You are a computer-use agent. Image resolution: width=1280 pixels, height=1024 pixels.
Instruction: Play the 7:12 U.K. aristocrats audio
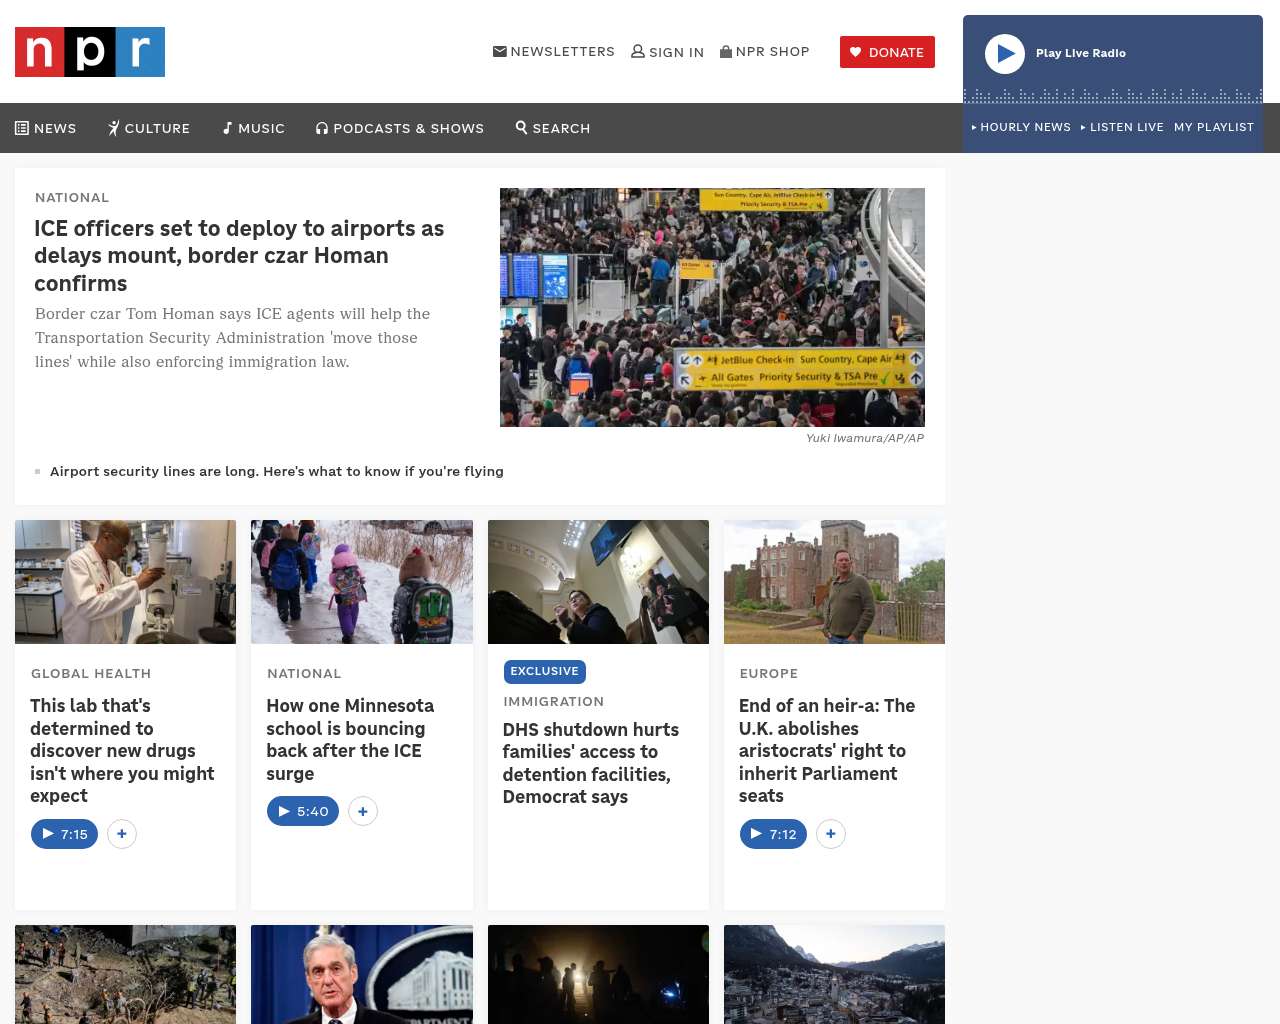pos(773,834)
